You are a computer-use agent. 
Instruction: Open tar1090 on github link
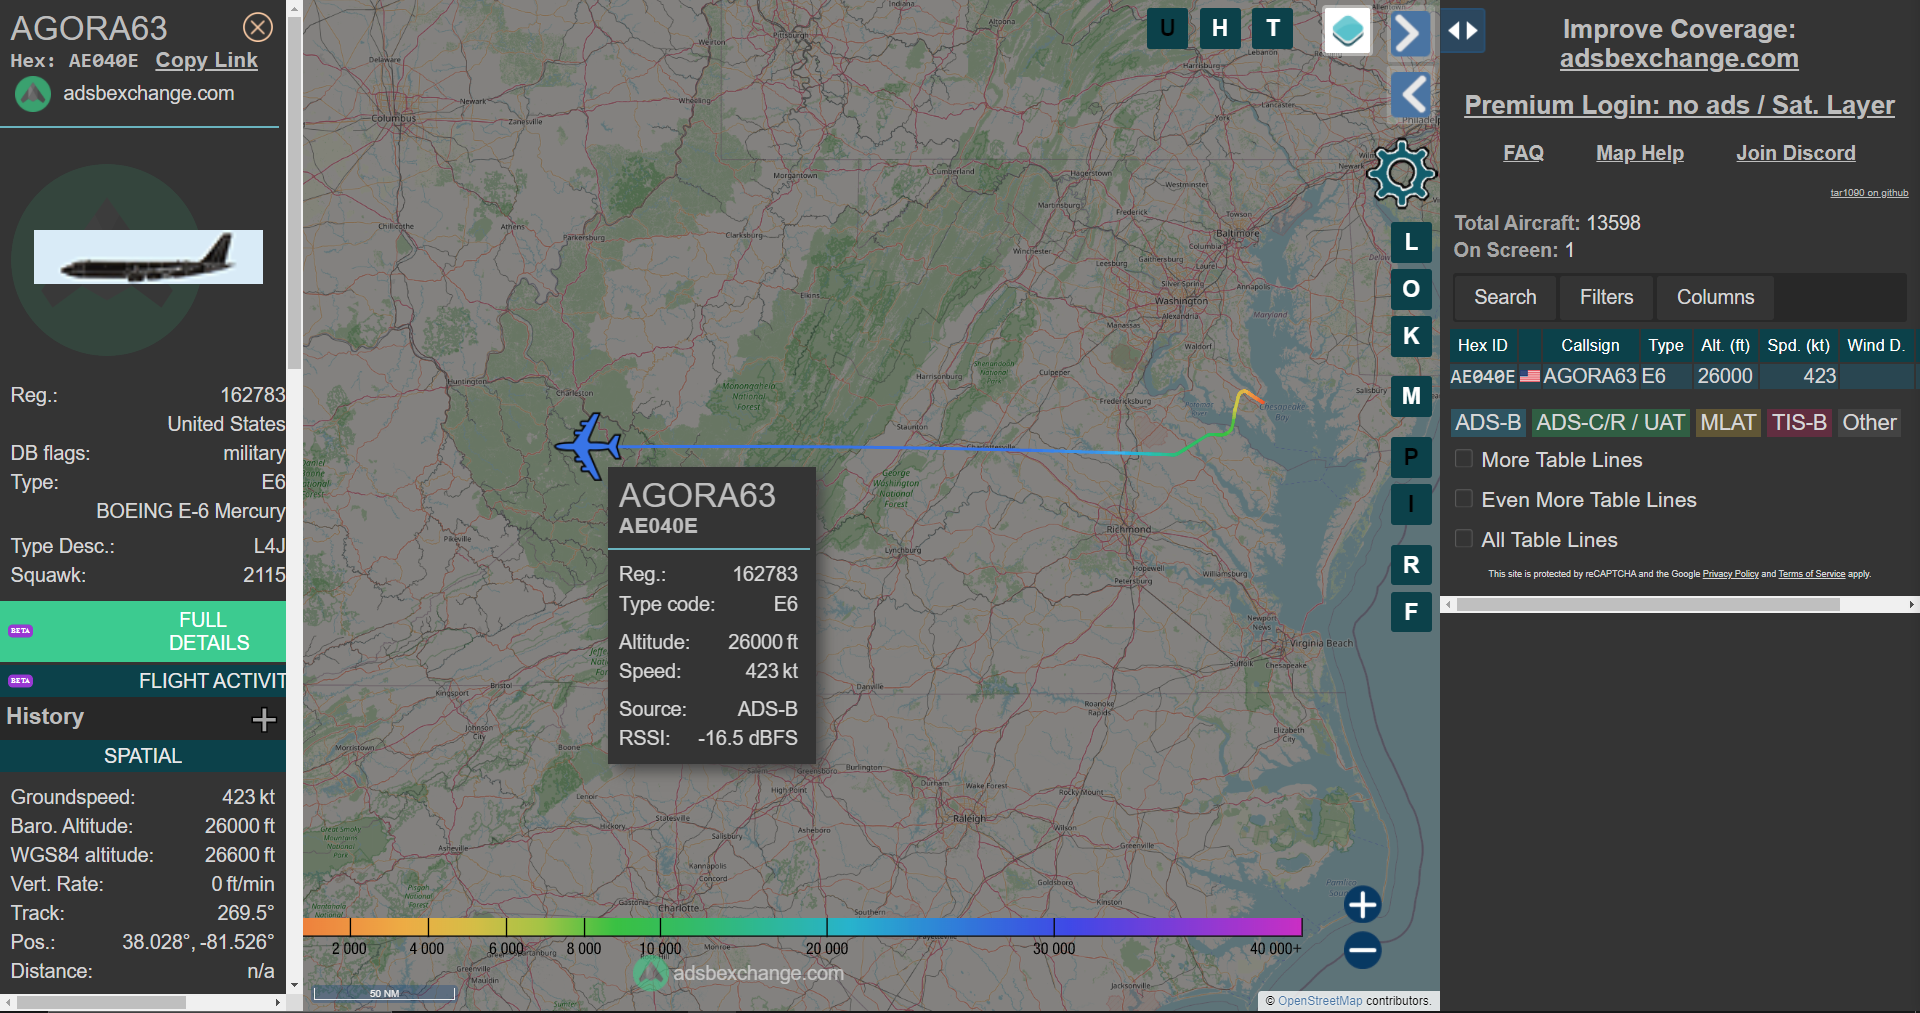click(1869, 193)
